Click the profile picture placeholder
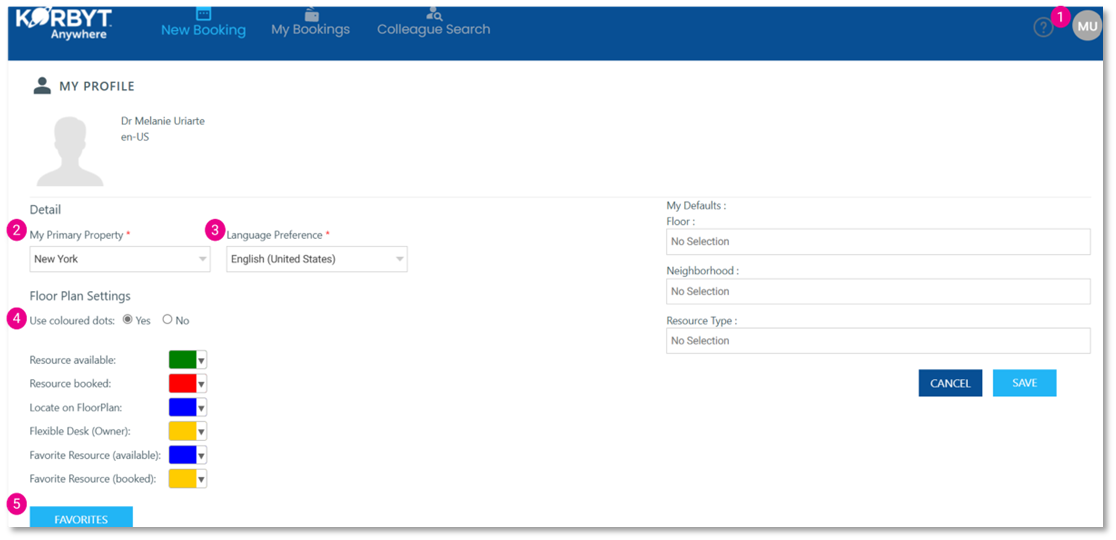This screenshot has height=540, width=1116. click(x=70, y=151)
